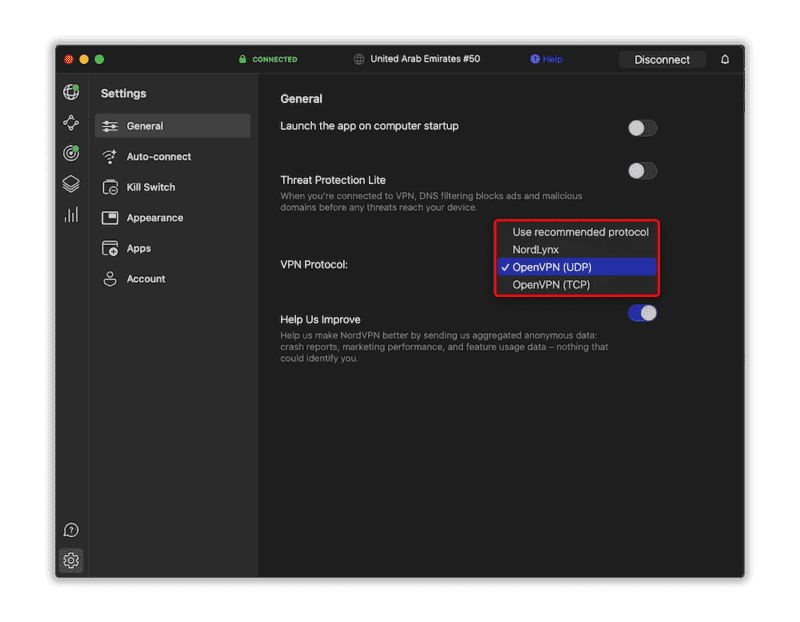This screenshot has width=800, height=622.
Task: Click the settings gear icon
Action: [71, 560]
